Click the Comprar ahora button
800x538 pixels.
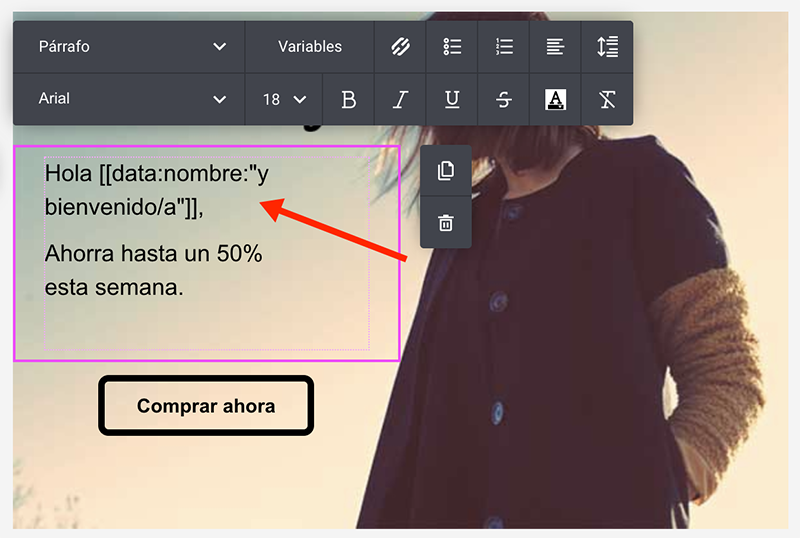[x=206, y=406]
